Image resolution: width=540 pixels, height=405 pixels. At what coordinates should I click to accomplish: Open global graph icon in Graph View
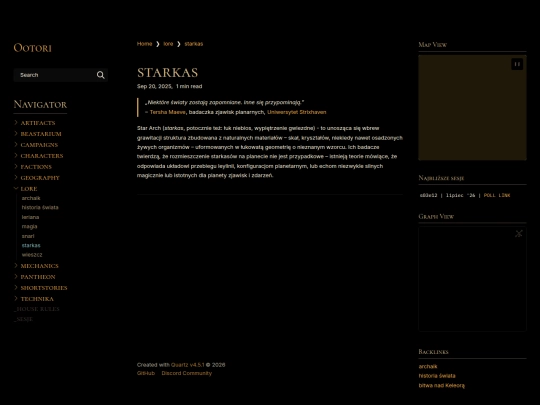(x=519, y=233)
